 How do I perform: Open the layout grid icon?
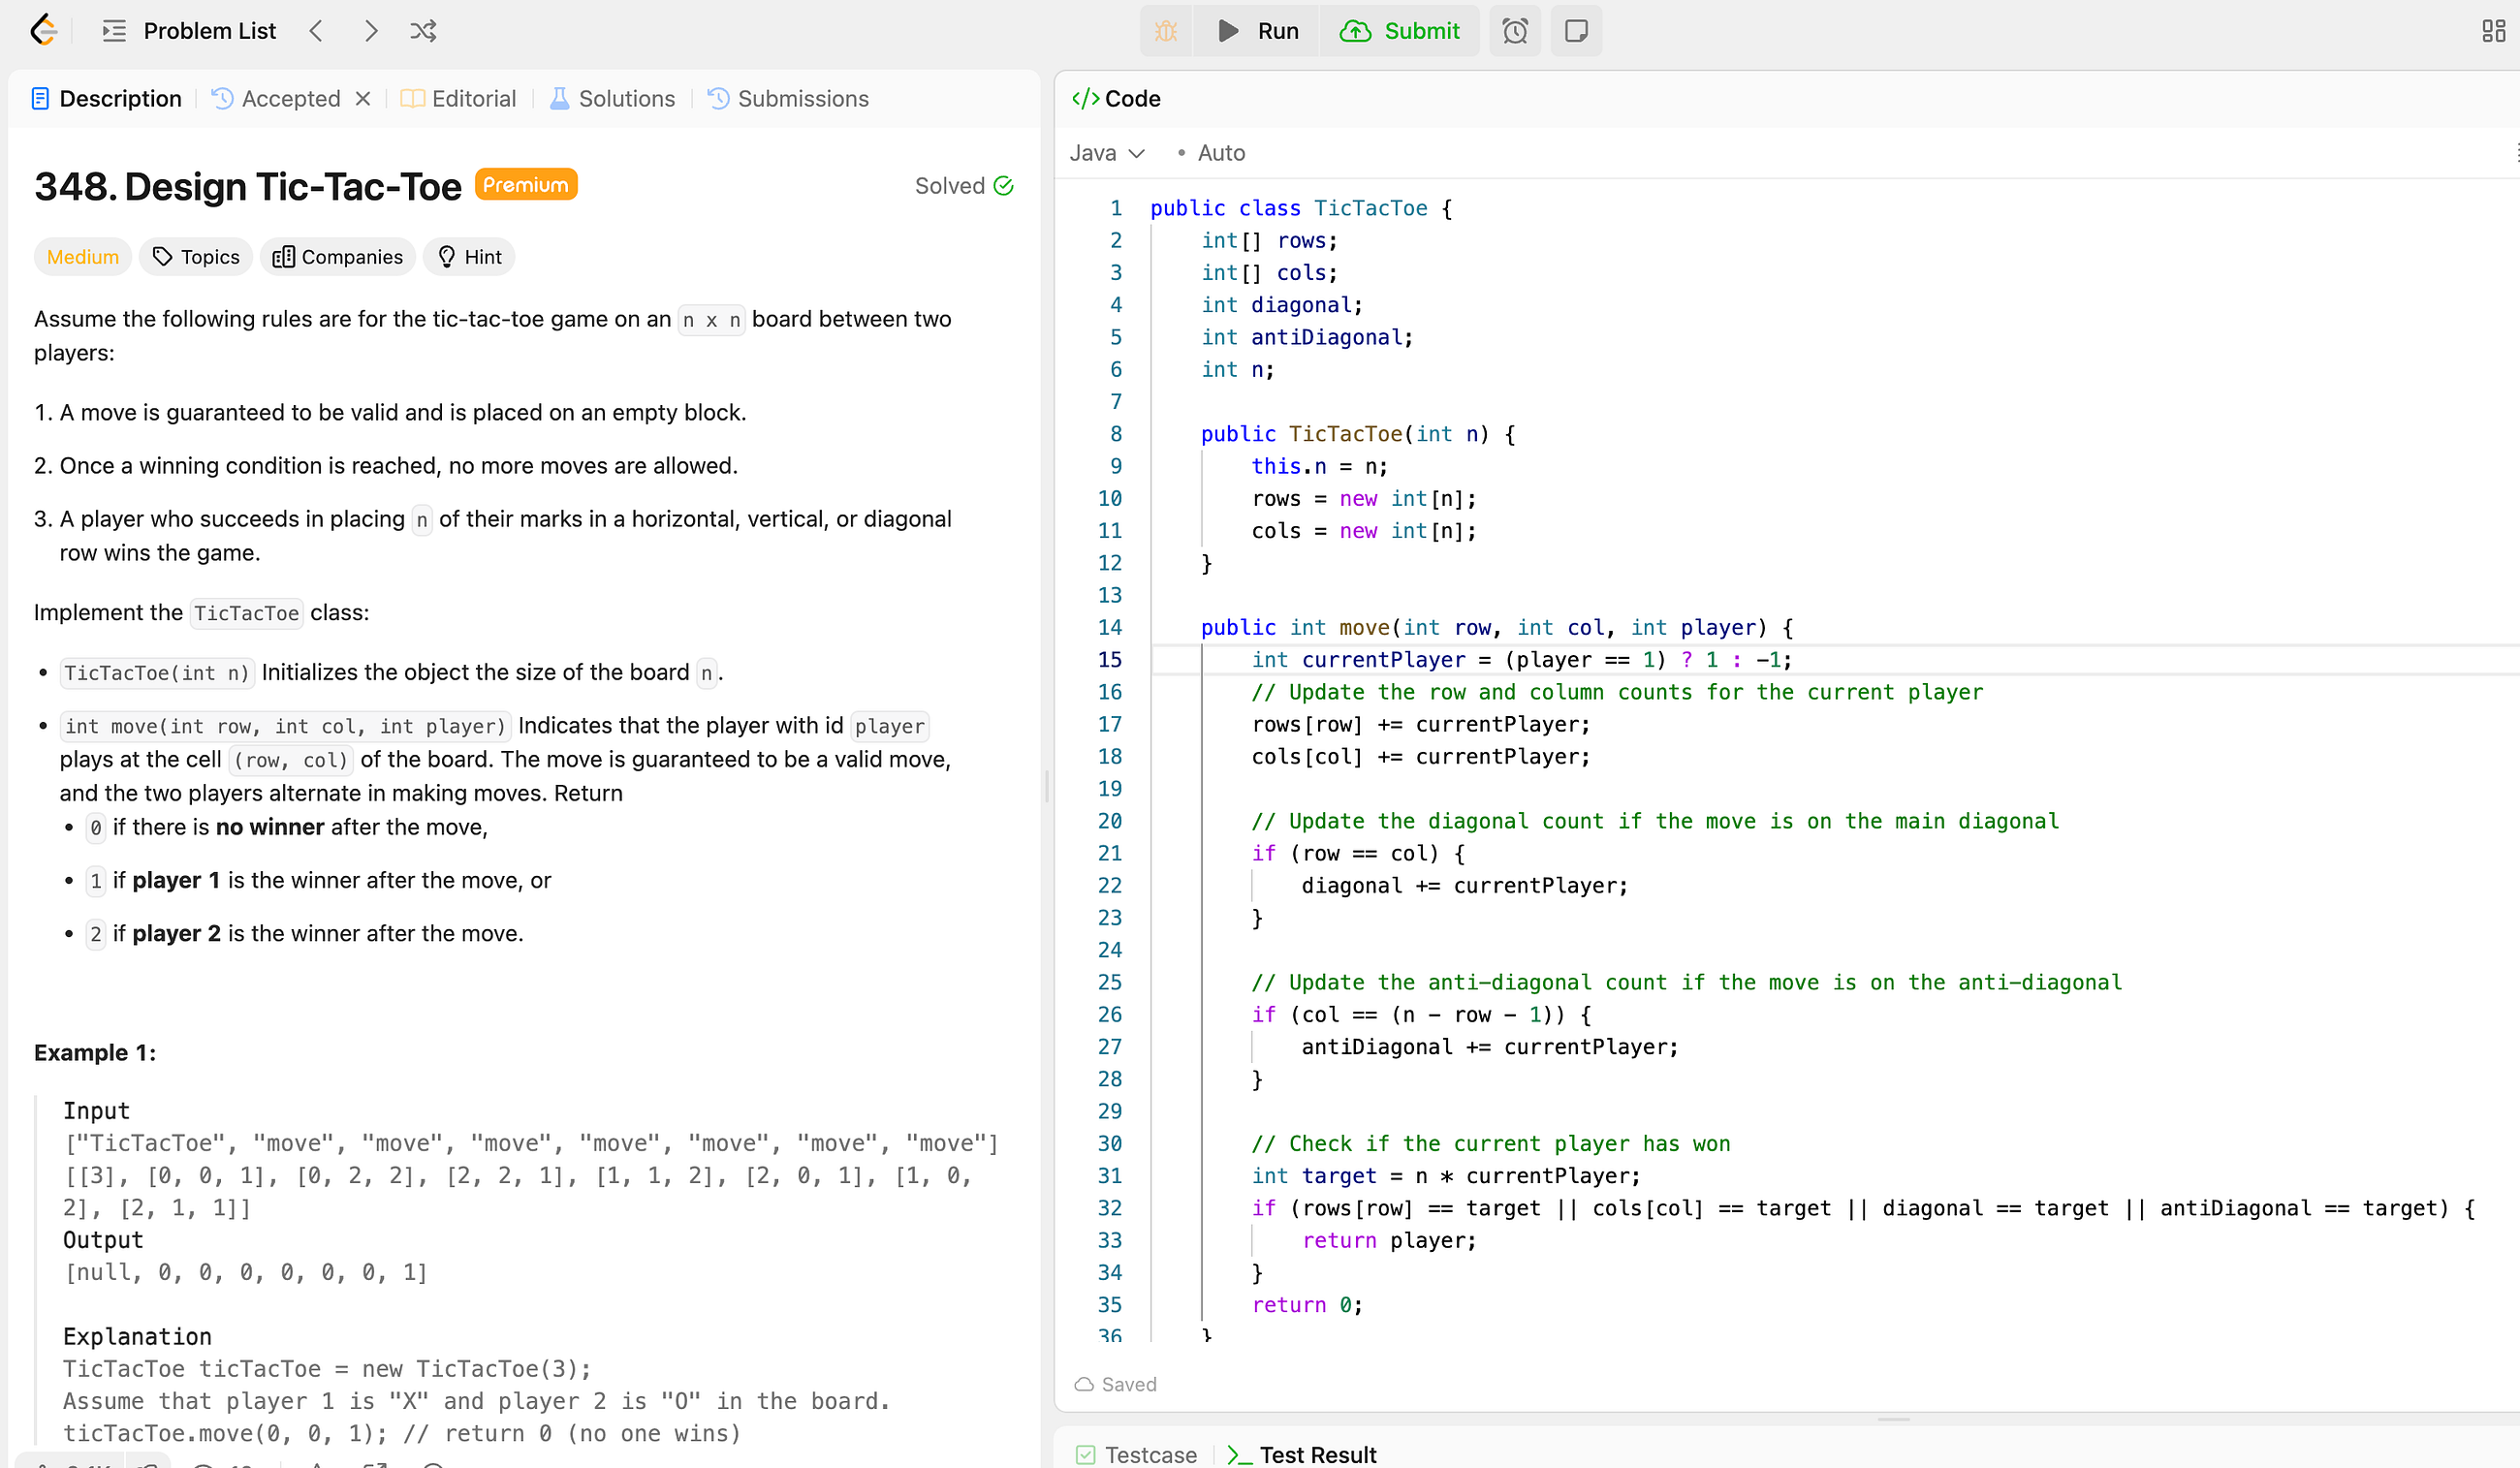point(2493,31)
